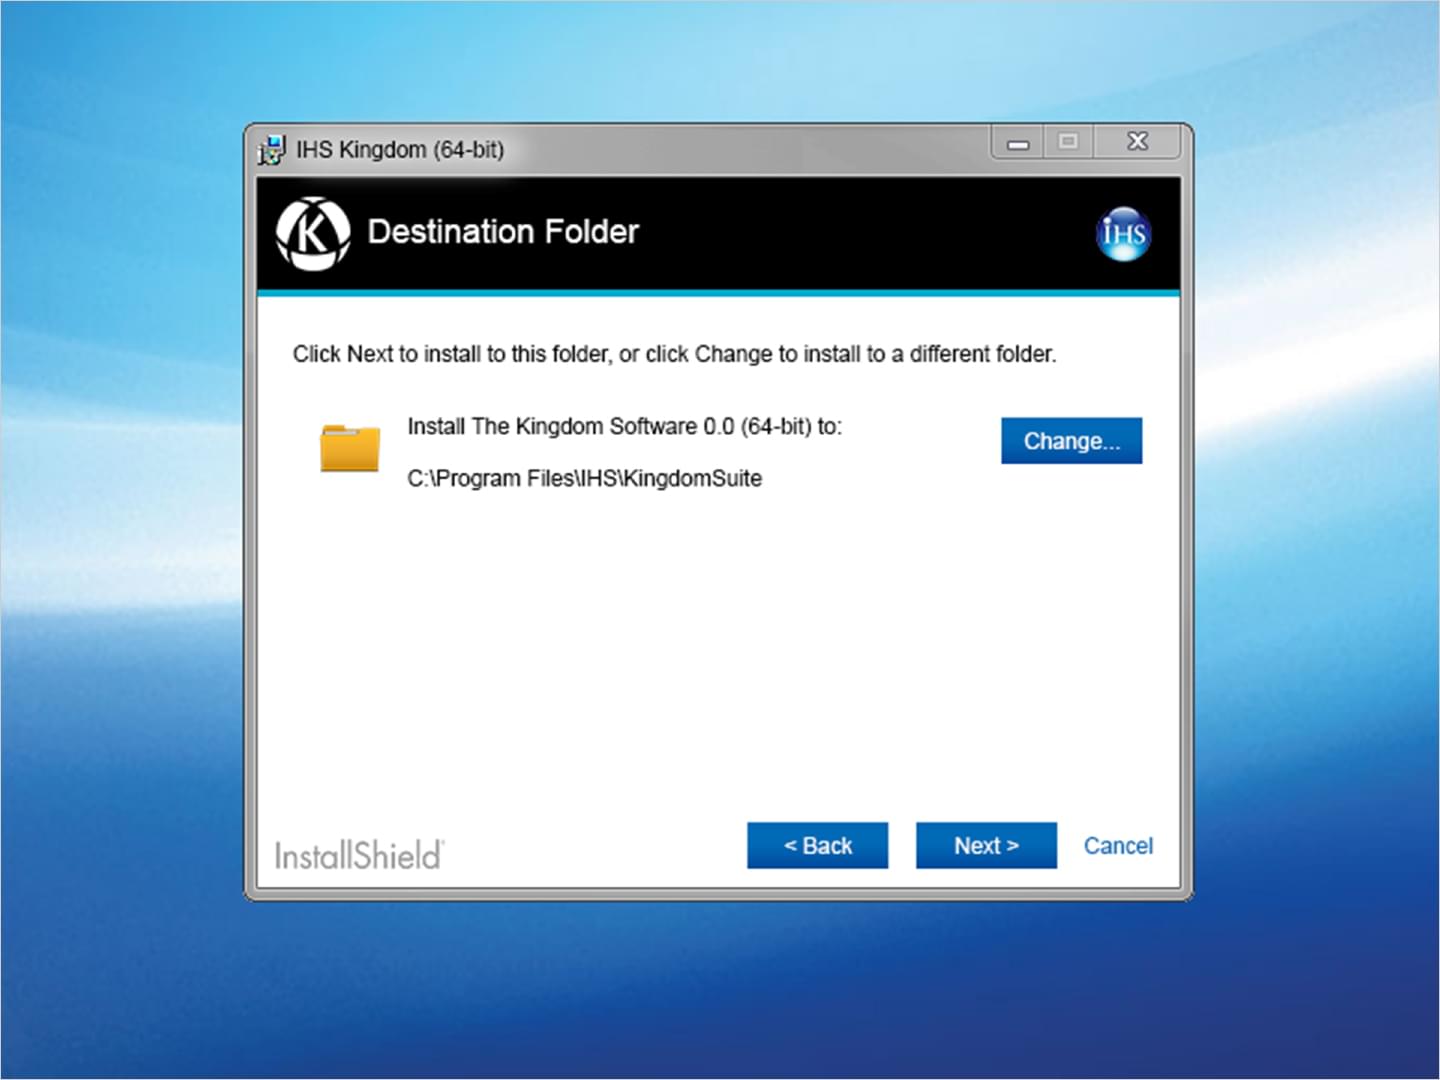Select the C:\Program Files\IHS\KingdomSuite path text
This screenshot has height=1080, width=1440.
pyautogui.click(x=584, y=479)
